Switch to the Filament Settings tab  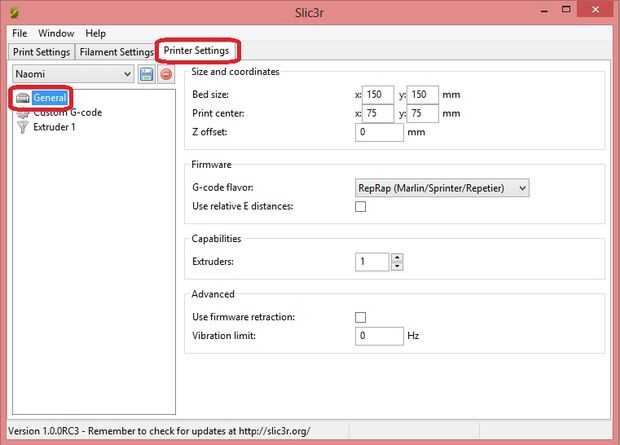(x=117, y=52)
